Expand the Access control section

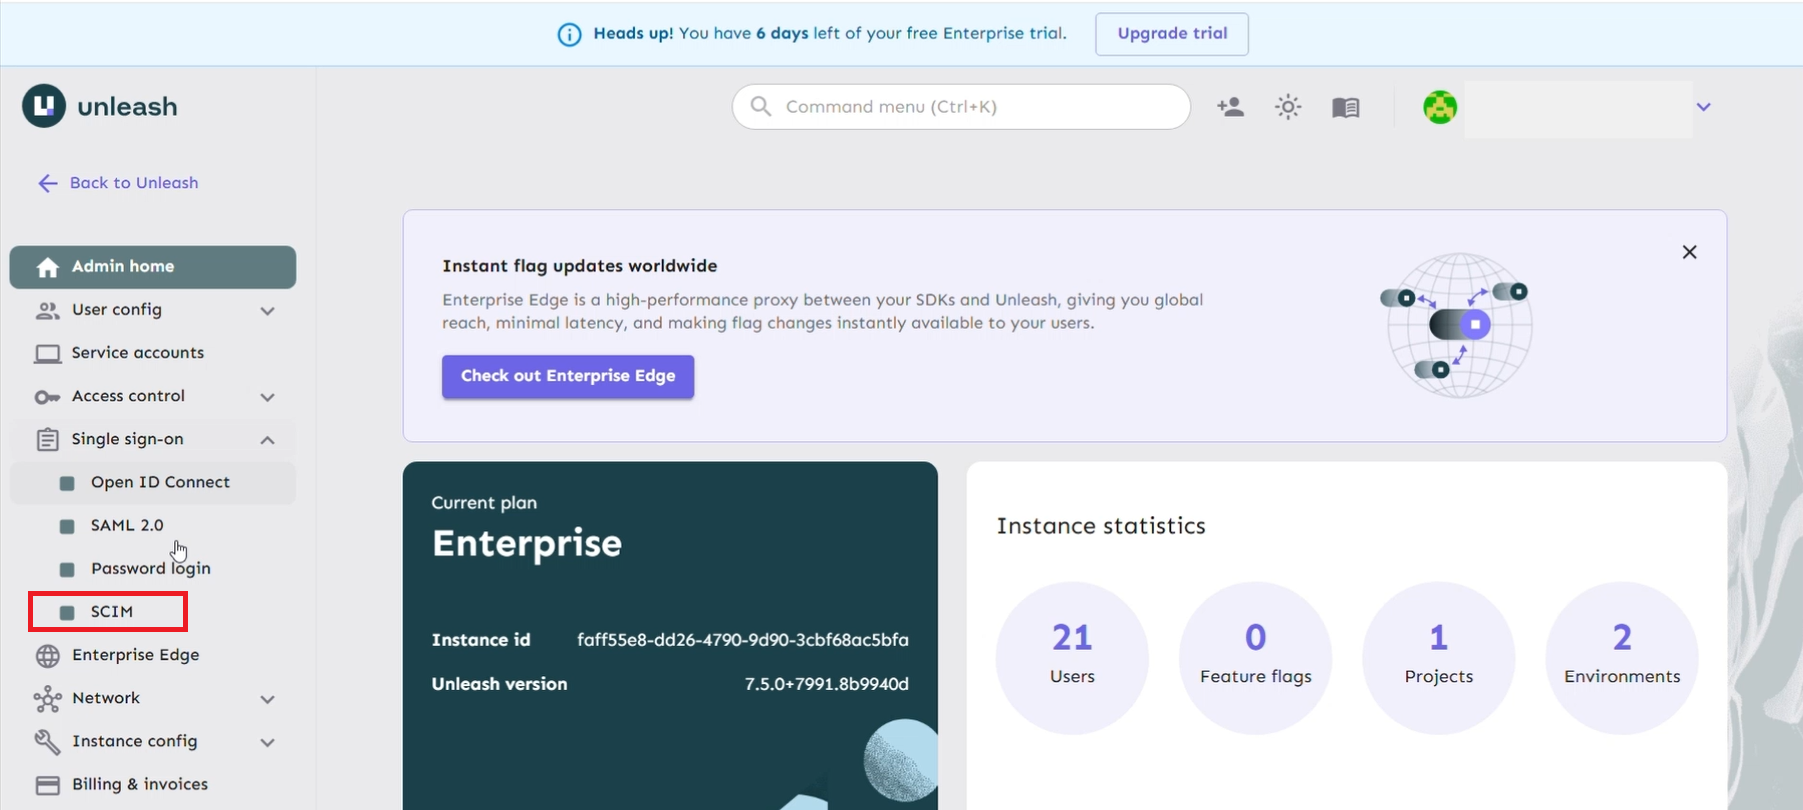coord(267,397)
